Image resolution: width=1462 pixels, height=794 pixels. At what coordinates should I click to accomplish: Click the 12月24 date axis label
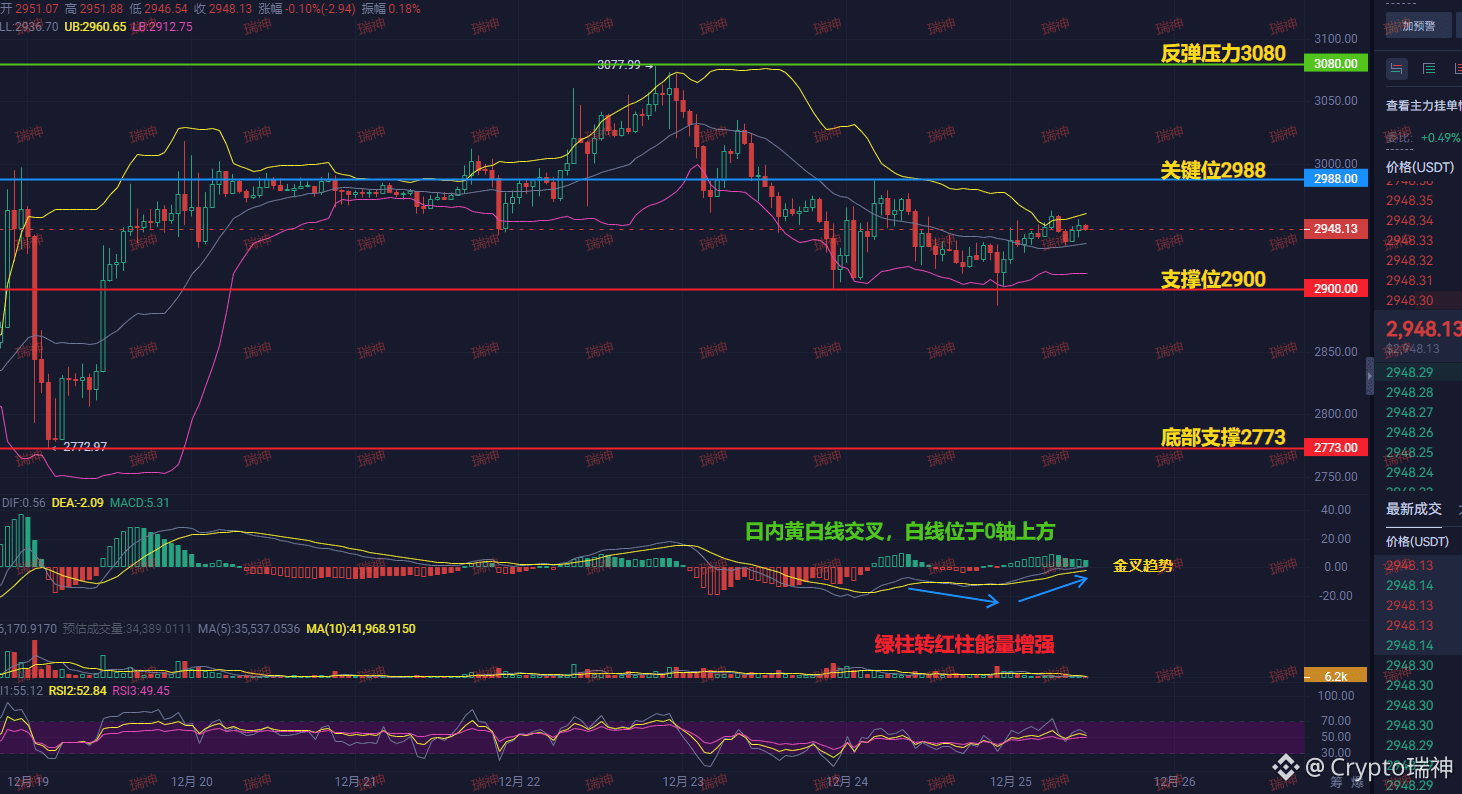pos(846,781)
